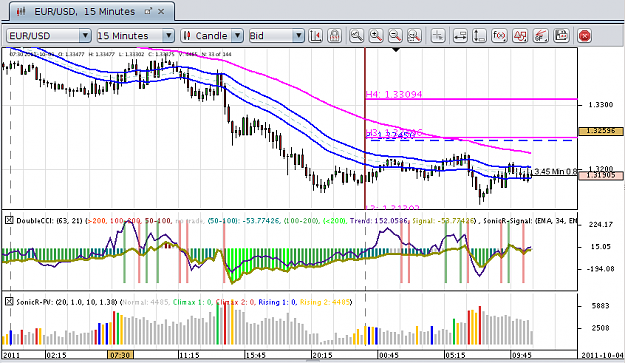Click the 09:45 time axis label

coord(521,355)
